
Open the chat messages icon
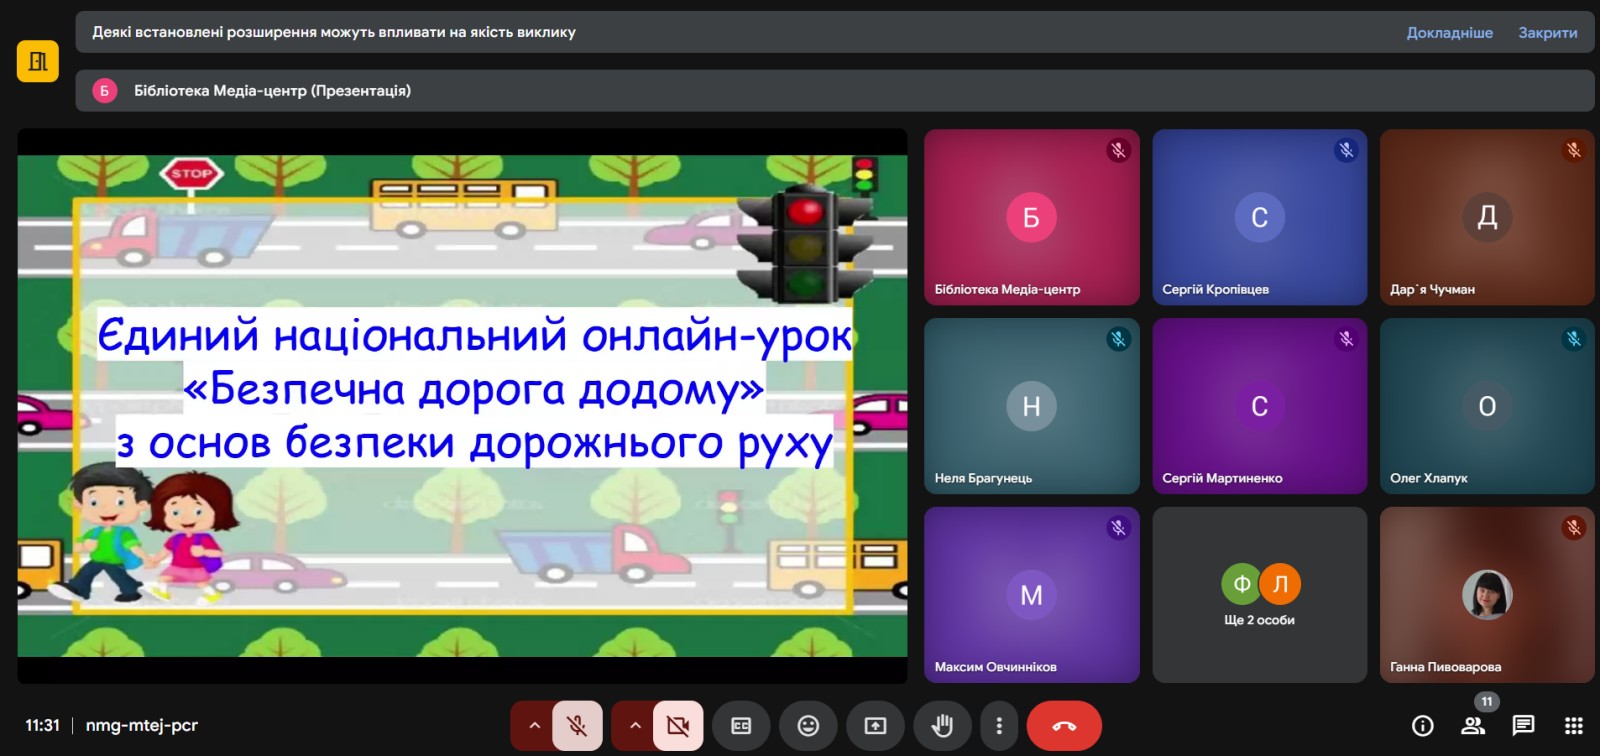coord(1523,726)
